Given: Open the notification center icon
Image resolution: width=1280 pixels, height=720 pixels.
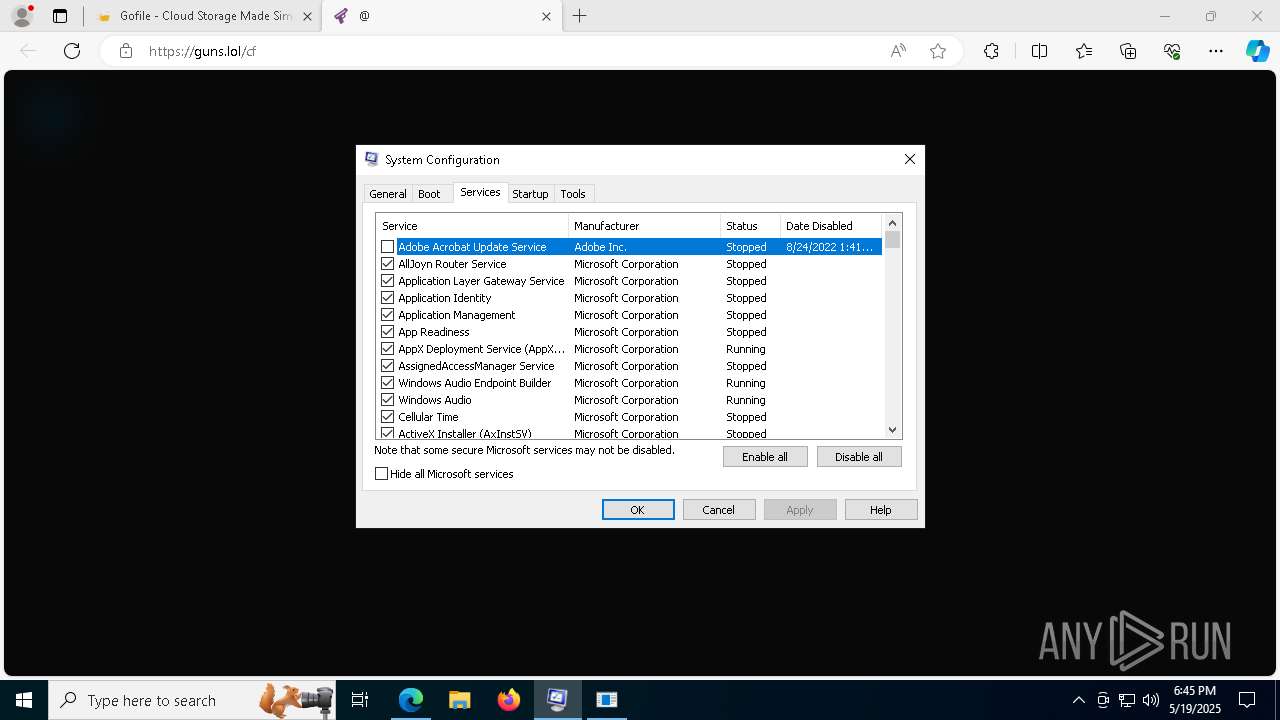Looking at the screenshot, I should click(1247, 700).
